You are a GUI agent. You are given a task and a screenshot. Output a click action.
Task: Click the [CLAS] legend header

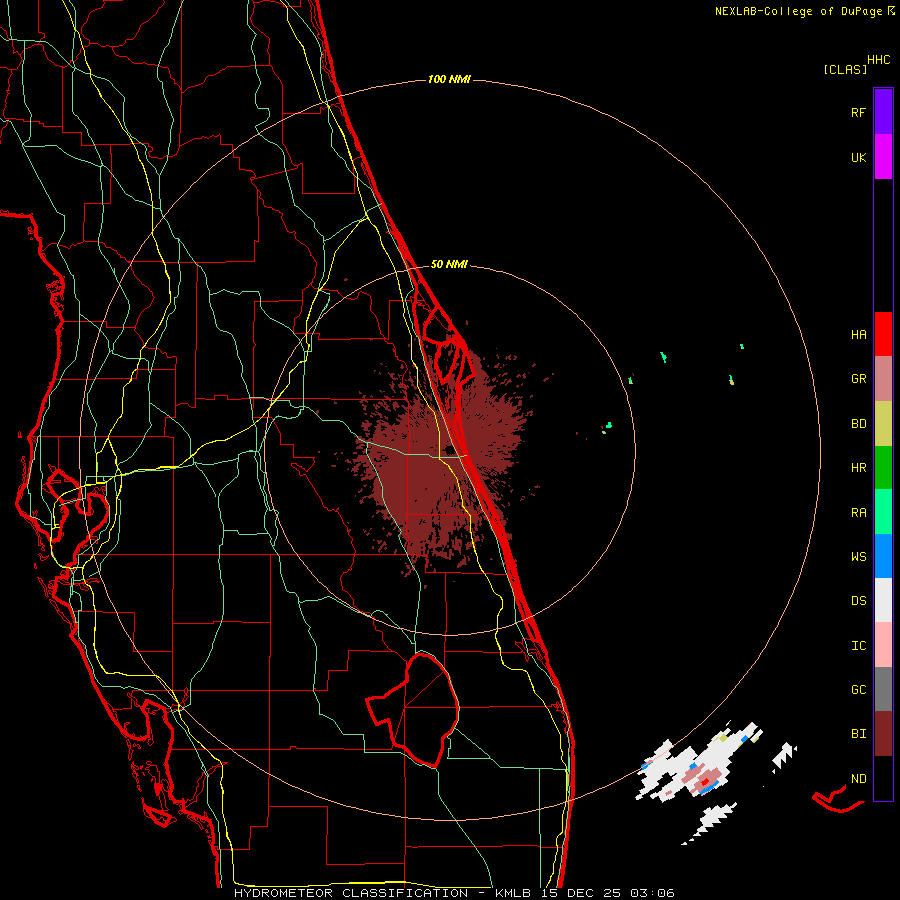(x=845, y=70)
